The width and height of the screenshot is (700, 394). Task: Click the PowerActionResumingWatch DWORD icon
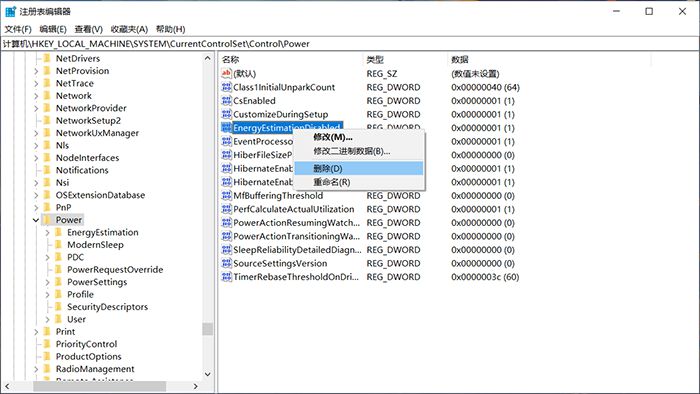[x=226, y=223]
